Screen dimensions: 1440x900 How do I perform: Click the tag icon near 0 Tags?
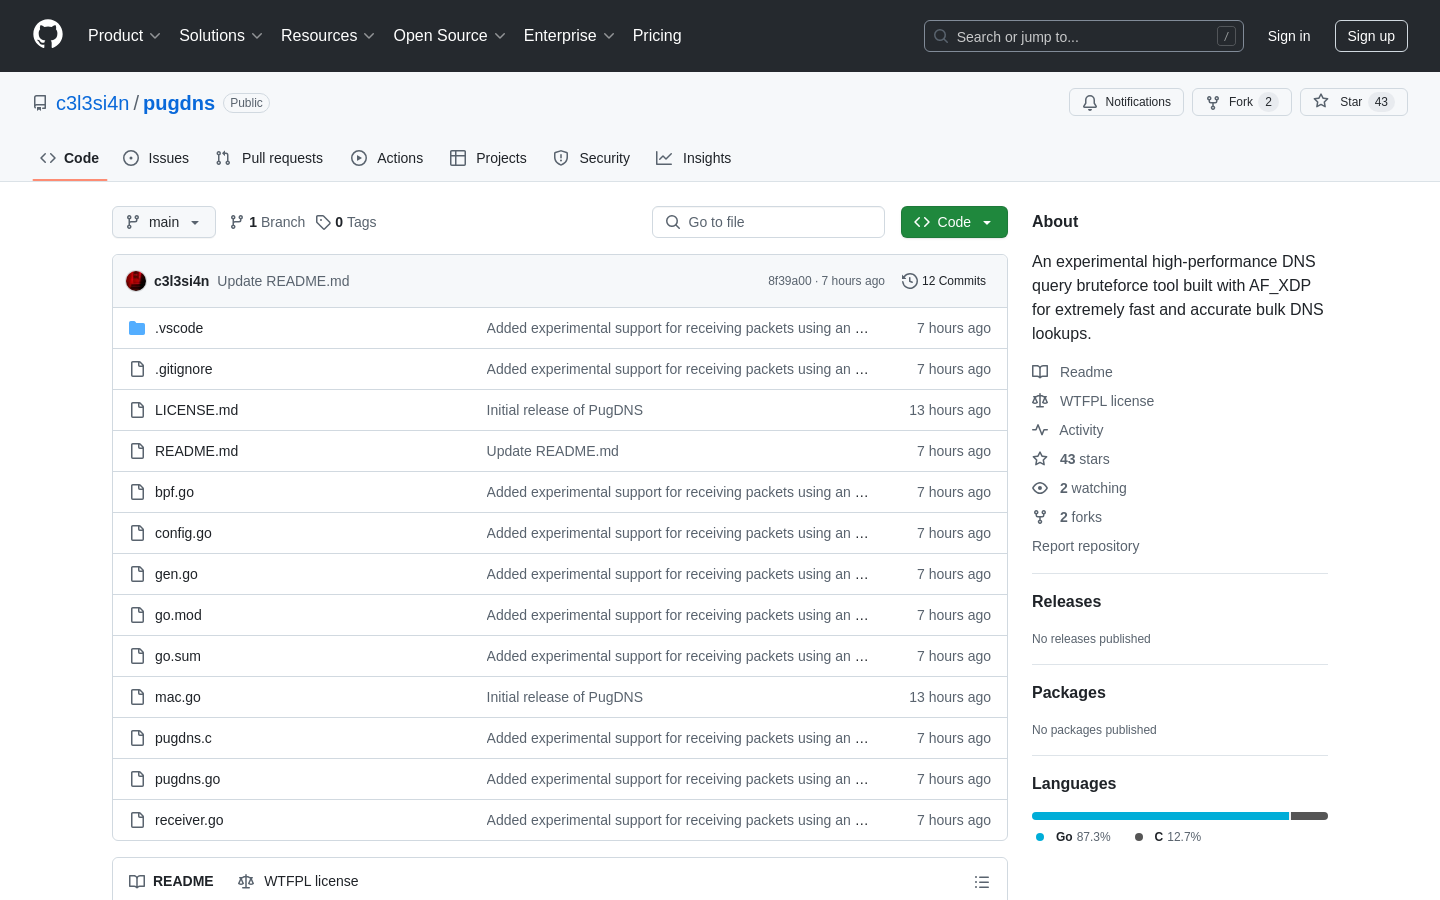[323, 222]
